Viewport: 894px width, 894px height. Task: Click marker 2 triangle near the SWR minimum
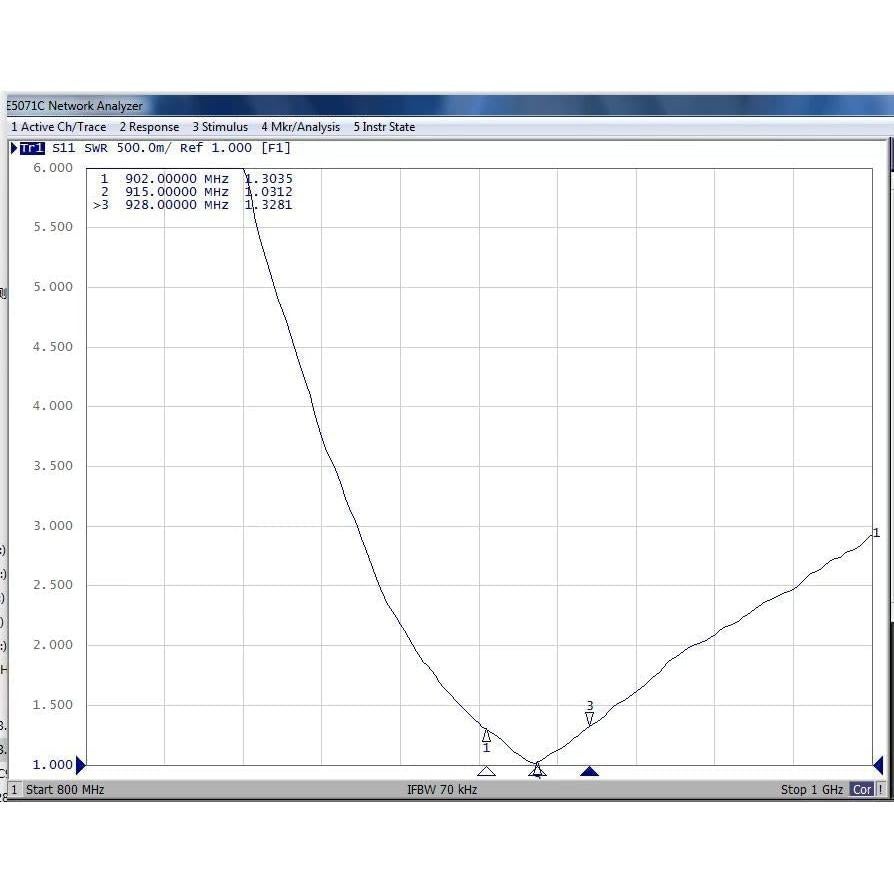pos(538,768)
